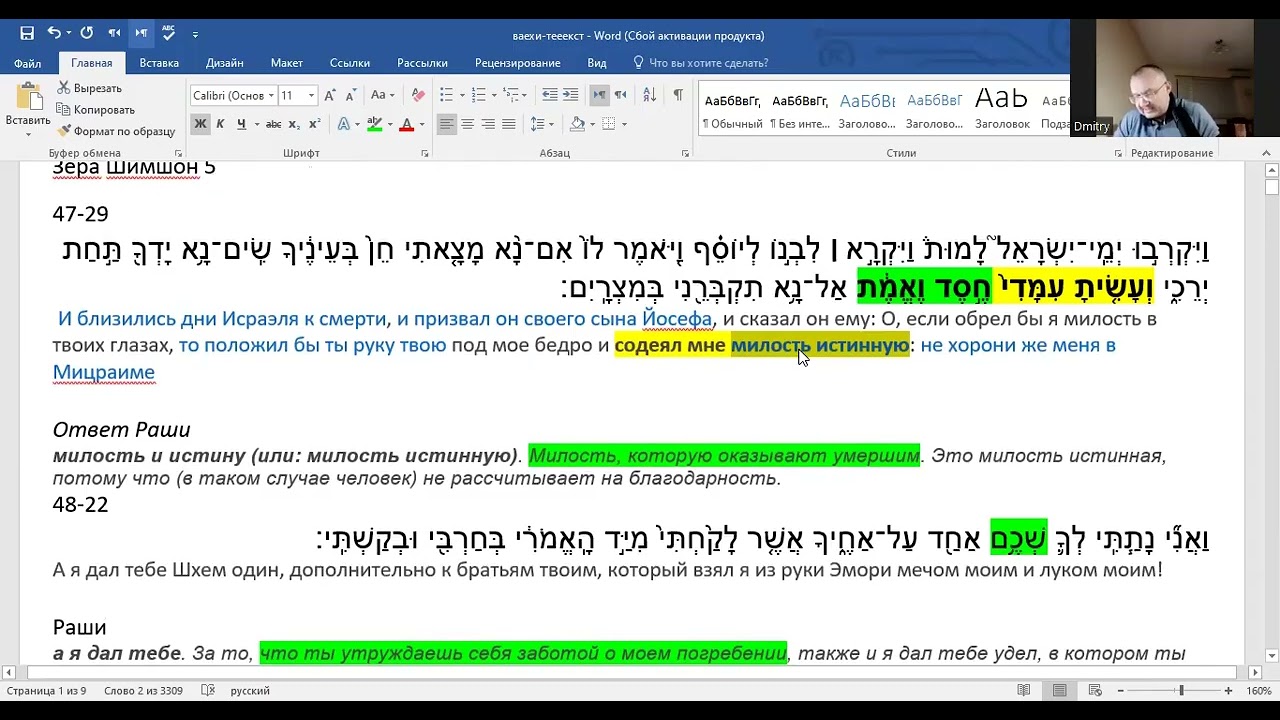Open the font color dropdown arrow

click(421, 124)
